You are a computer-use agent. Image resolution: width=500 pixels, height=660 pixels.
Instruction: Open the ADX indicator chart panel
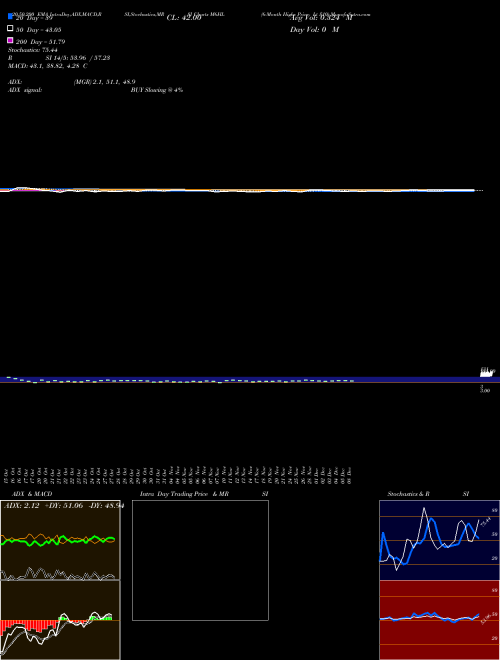pyautogui.click(x=60, y=540)
